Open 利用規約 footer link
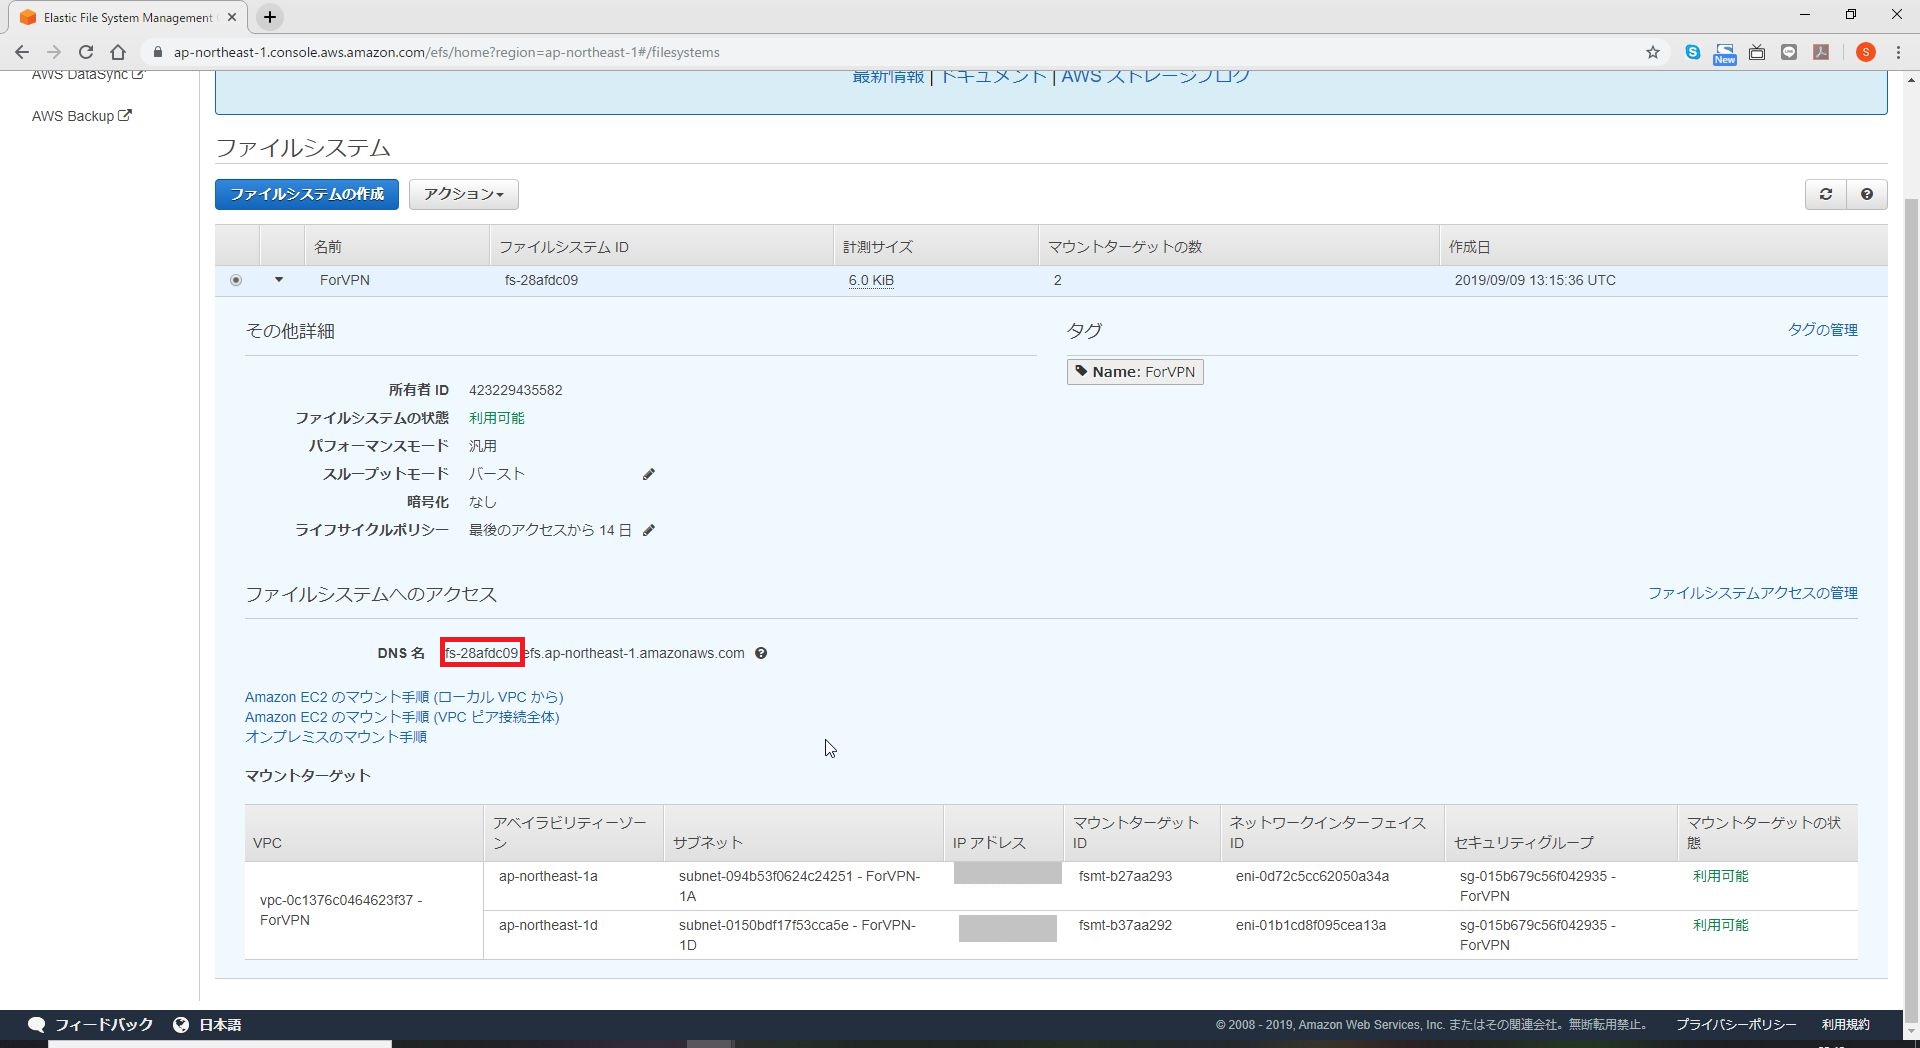This screenshot has height=1048, width=1920. [x=1845, y=1025]
